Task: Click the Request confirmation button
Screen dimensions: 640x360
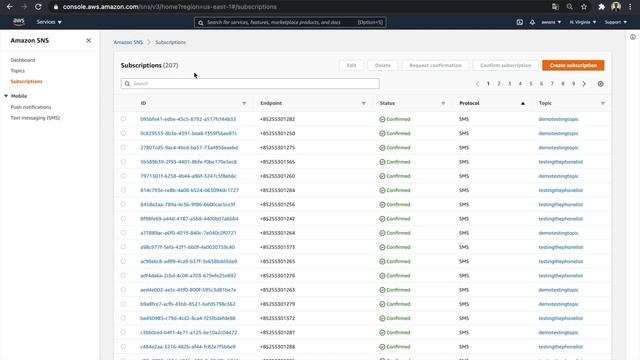Action: [435, 65]
